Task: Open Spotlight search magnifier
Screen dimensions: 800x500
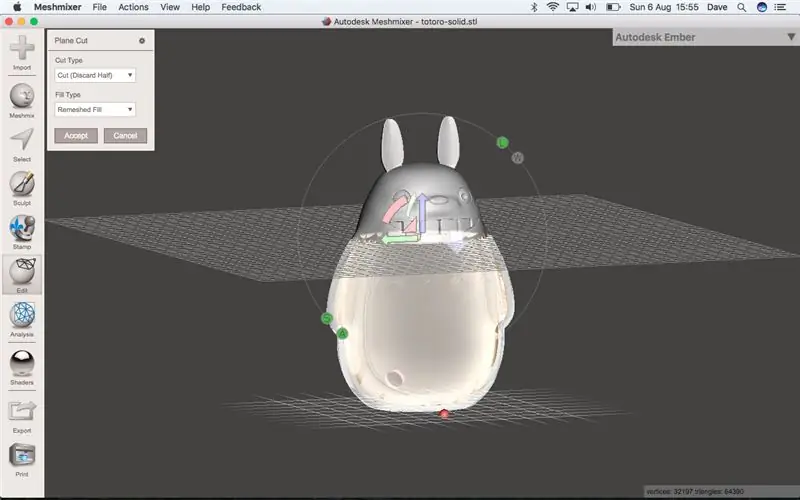Action: coord(741,7)
